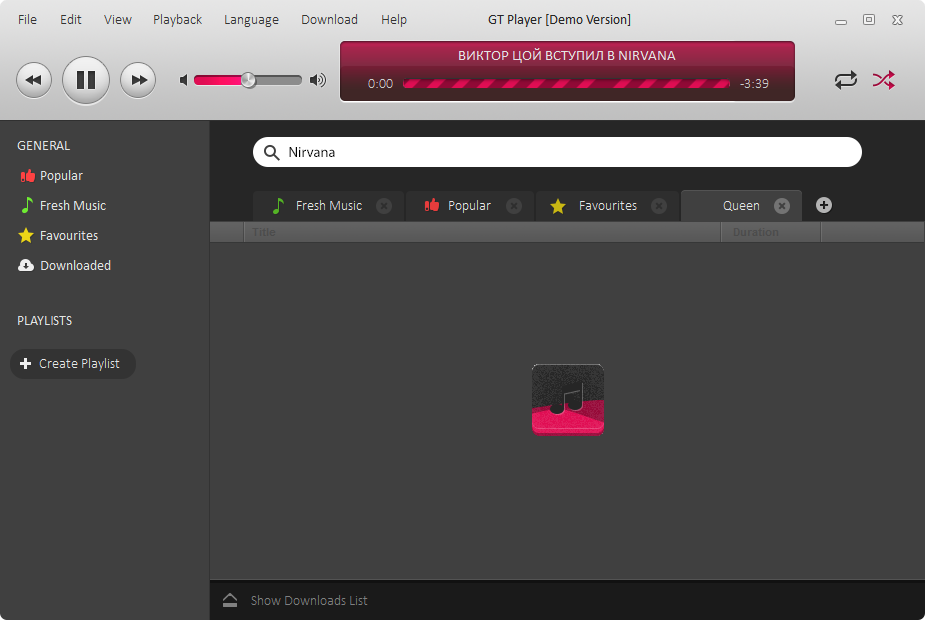Image resolution: width=925 pixels, height=620 pixels.
Task: Open Popular in the sidebar
Action: point(51,176)
